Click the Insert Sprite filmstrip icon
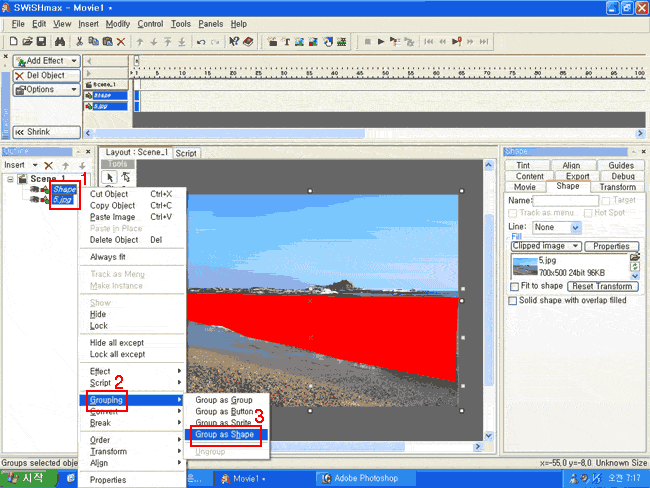Image resolution: width=650 pixels, height=488 pixels. tap(341, 41)
